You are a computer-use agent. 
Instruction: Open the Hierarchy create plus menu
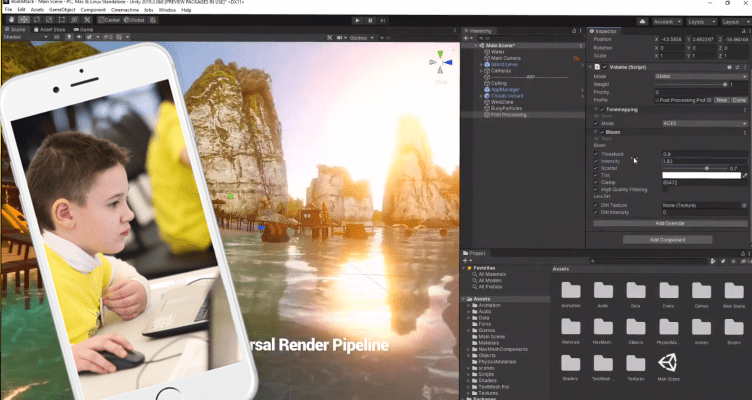467,38
